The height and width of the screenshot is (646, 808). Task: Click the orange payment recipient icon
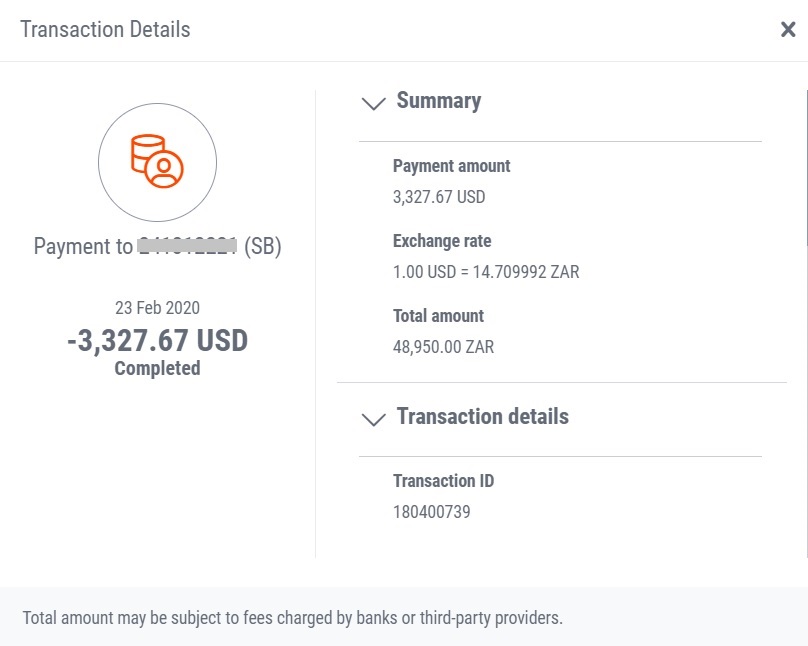point(157,162)
